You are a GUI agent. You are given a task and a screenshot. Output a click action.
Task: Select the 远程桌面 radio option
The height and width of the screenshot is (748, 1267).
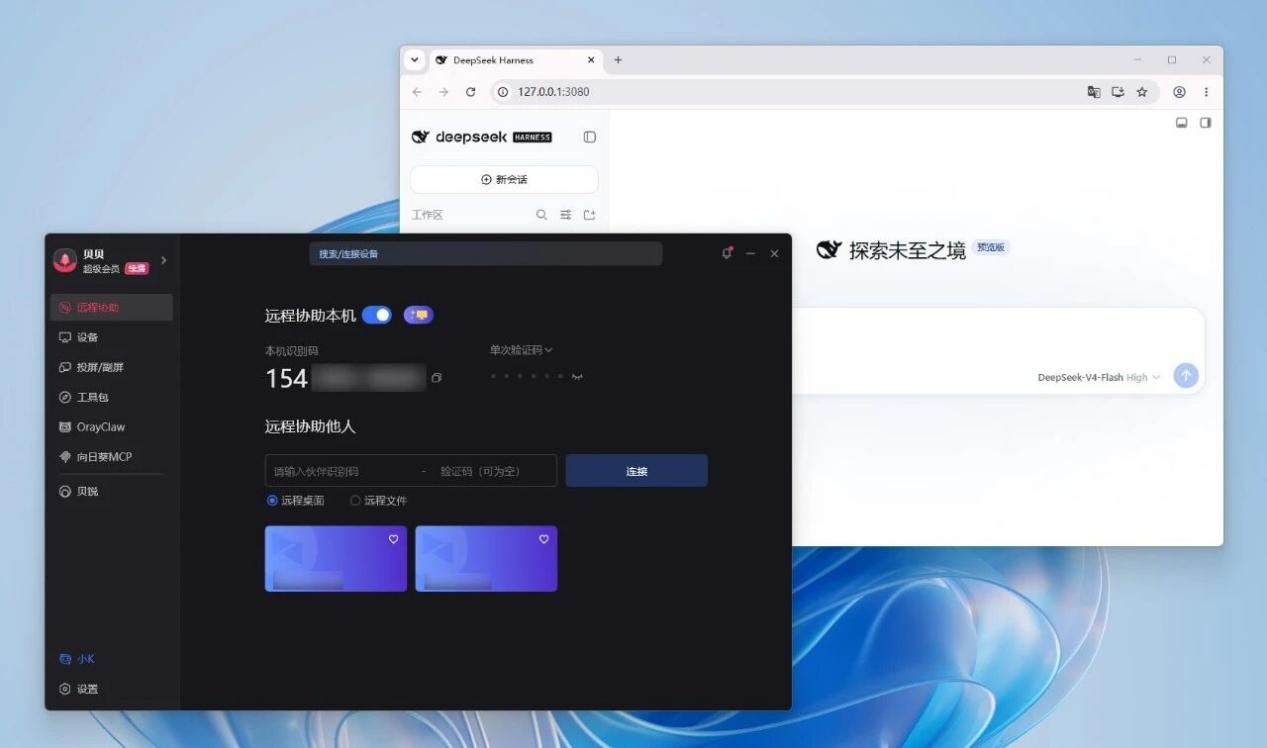coord(295,500)
